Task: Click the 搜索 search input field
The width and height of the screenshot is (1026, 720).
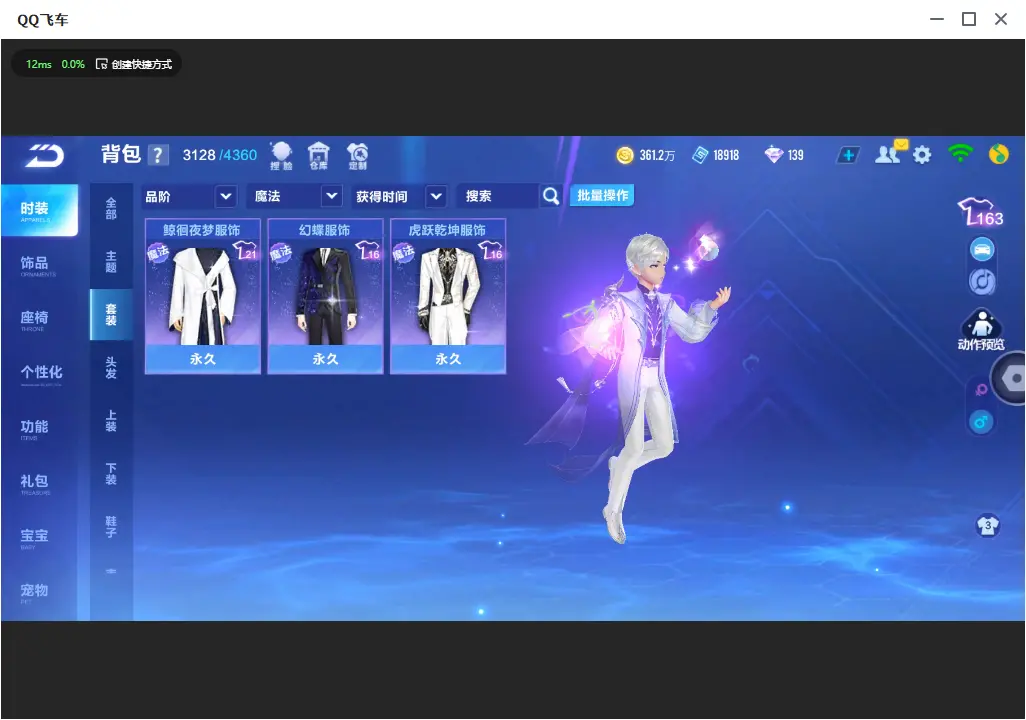Action: click(499, 196)
